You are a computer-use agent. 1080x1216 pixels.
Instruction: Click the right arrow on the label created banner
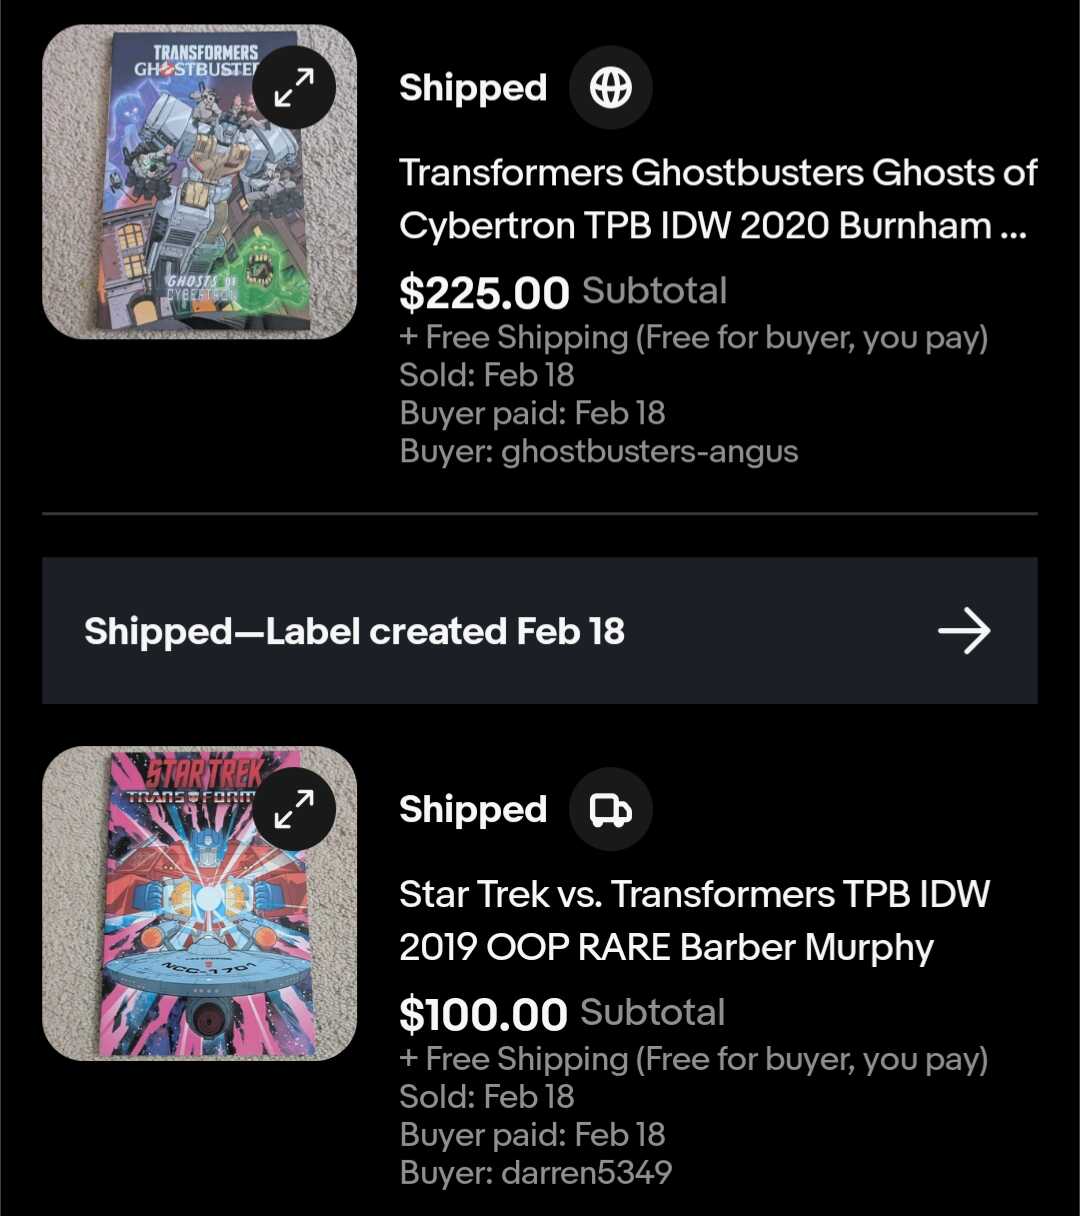point(963,631)
